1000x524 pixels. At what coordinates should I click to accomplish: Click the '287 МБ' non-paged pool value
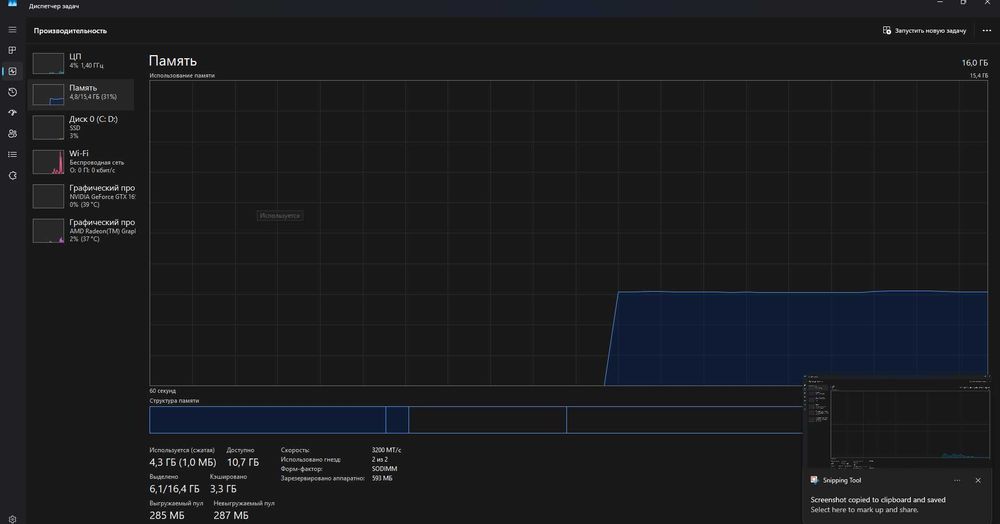(231, 515)
